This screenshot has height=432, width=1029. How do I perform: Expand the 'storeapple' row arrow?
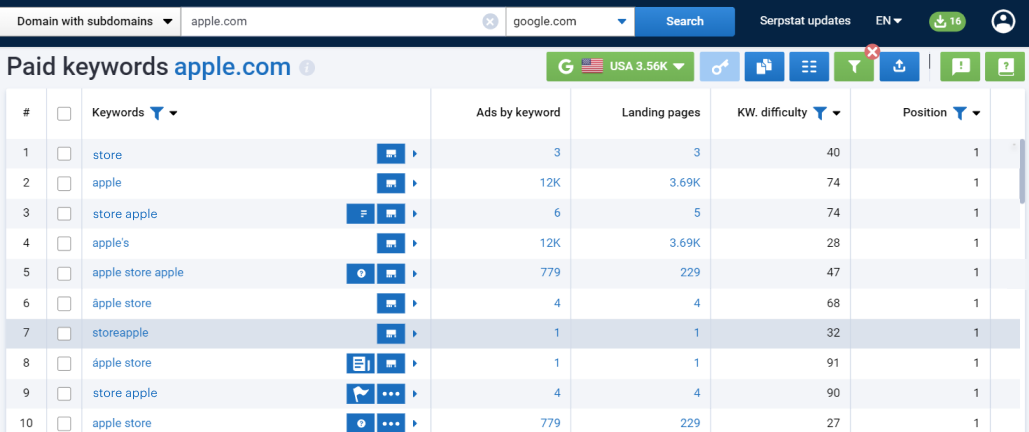tap(415, 334)
